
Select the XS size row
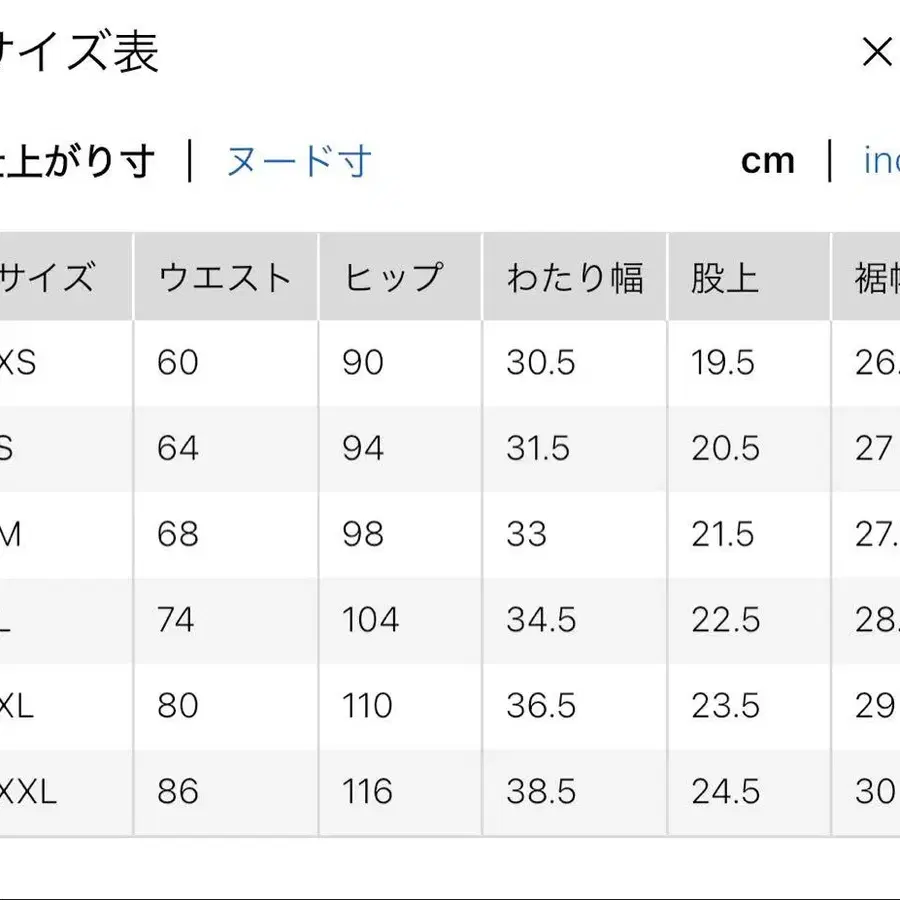point(18,363)
